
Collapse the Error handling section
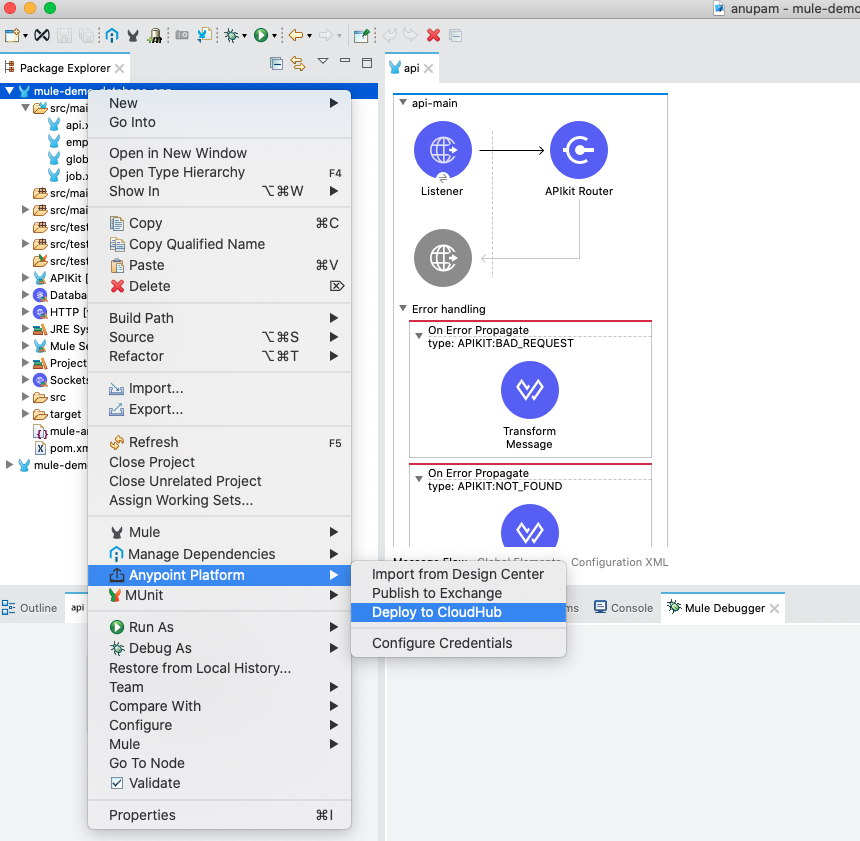(402, 309)
